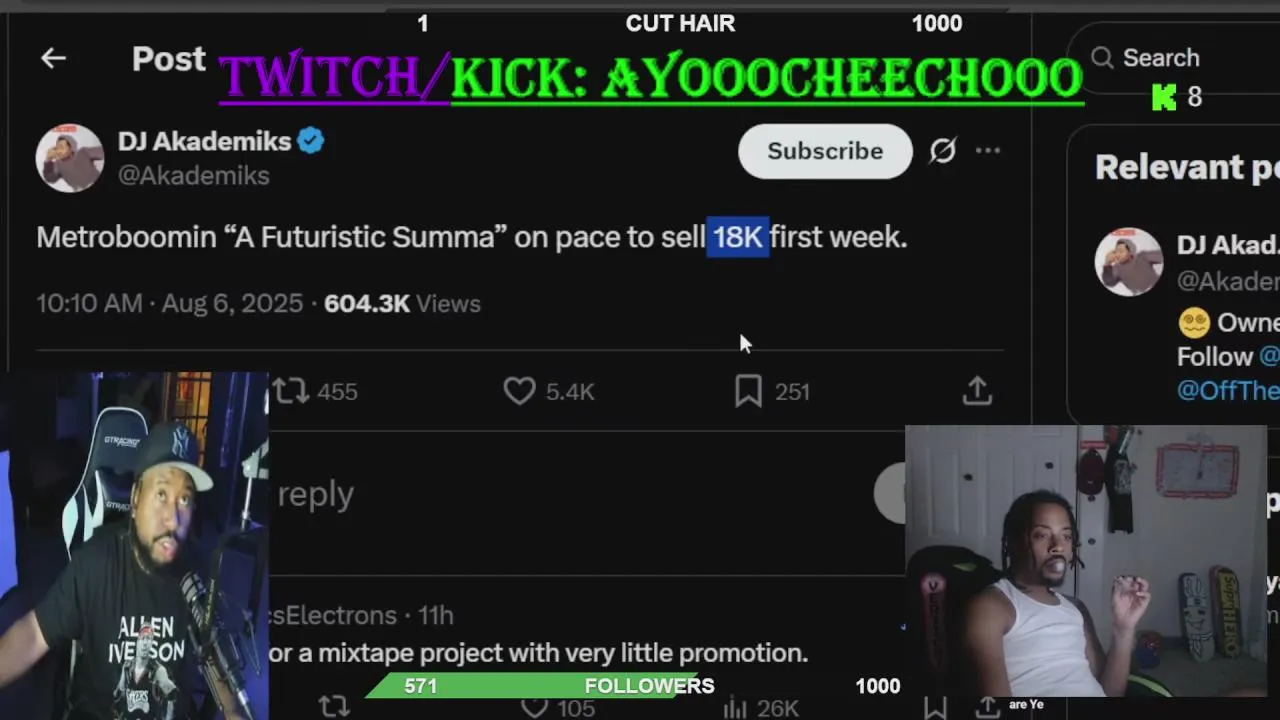
Task: Like the post showing 5.4K likes
Action: tap(519, 391)
